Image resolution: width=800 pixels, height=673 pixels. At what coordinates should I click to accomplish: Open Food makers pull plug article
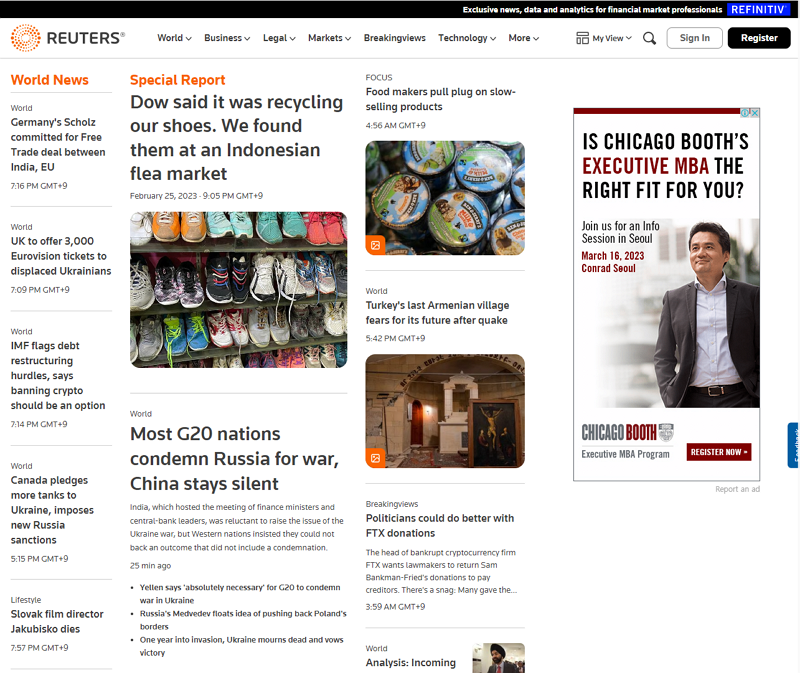pyautogui.click(x=440, y=99)
